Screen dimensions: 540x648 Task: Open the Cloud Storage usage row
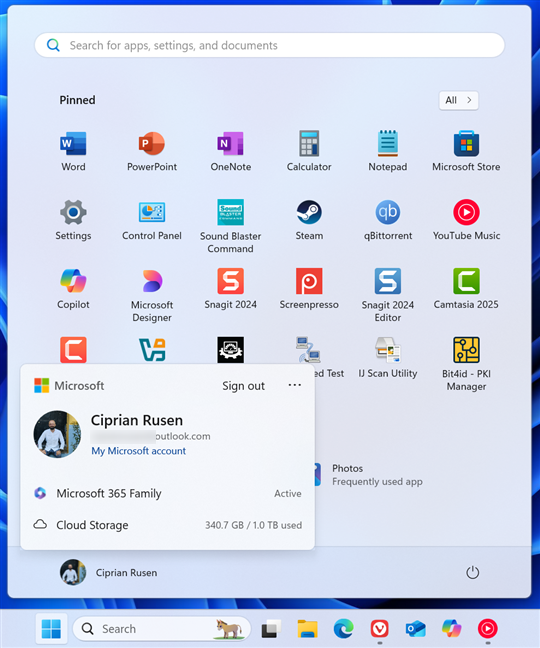point(167,525)
